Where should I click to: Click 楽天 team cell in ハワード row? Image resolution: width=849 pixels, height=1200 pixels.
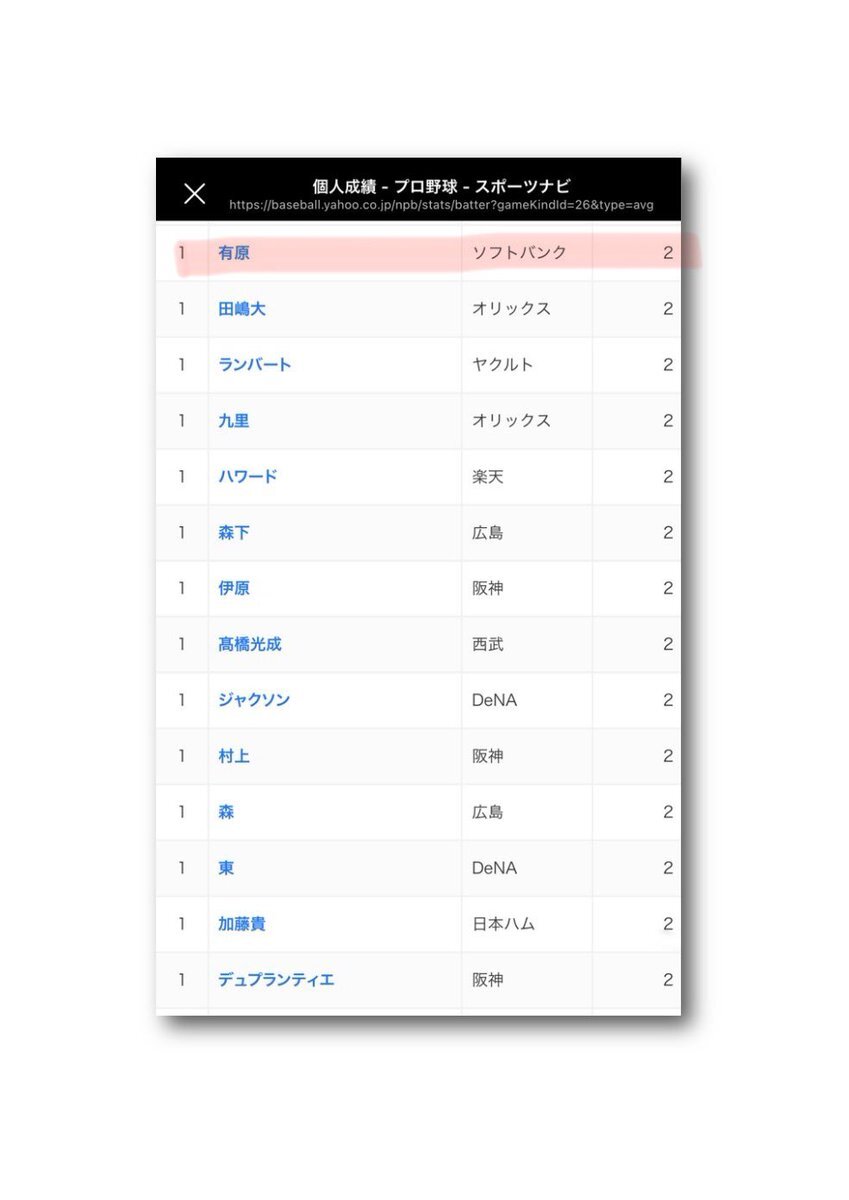point(527,477)
